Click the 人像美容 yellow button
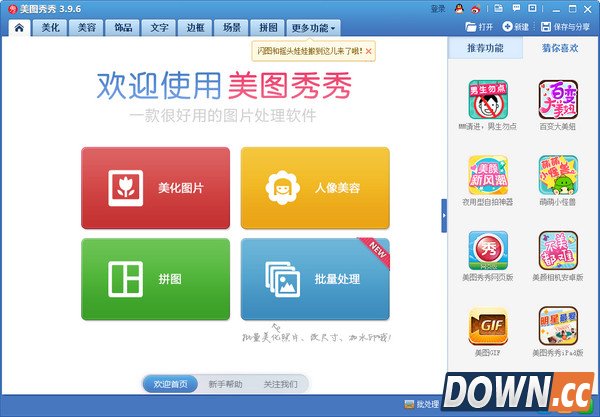Image resolution: width=600 pixels, height=417 pixels. (x=315, y=188)
